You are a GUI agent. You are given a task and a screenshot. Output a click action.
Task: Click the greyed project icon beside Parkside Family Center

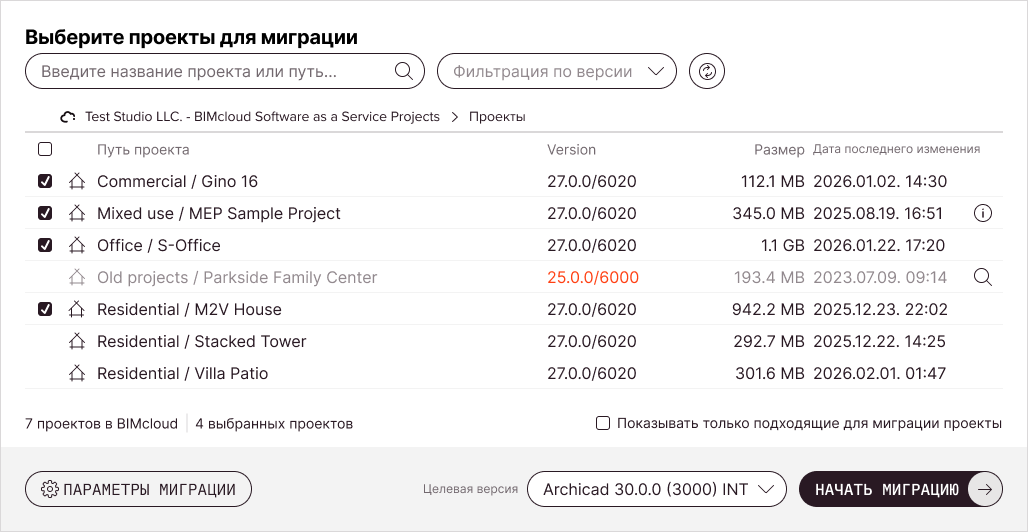tap(77, 277)
